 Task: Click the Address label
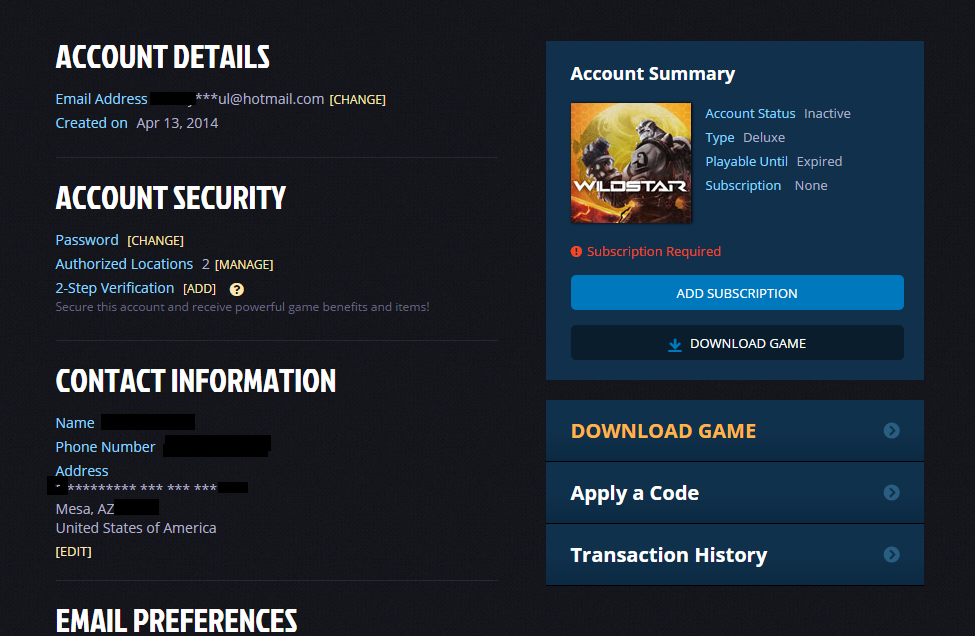point(82,471)
